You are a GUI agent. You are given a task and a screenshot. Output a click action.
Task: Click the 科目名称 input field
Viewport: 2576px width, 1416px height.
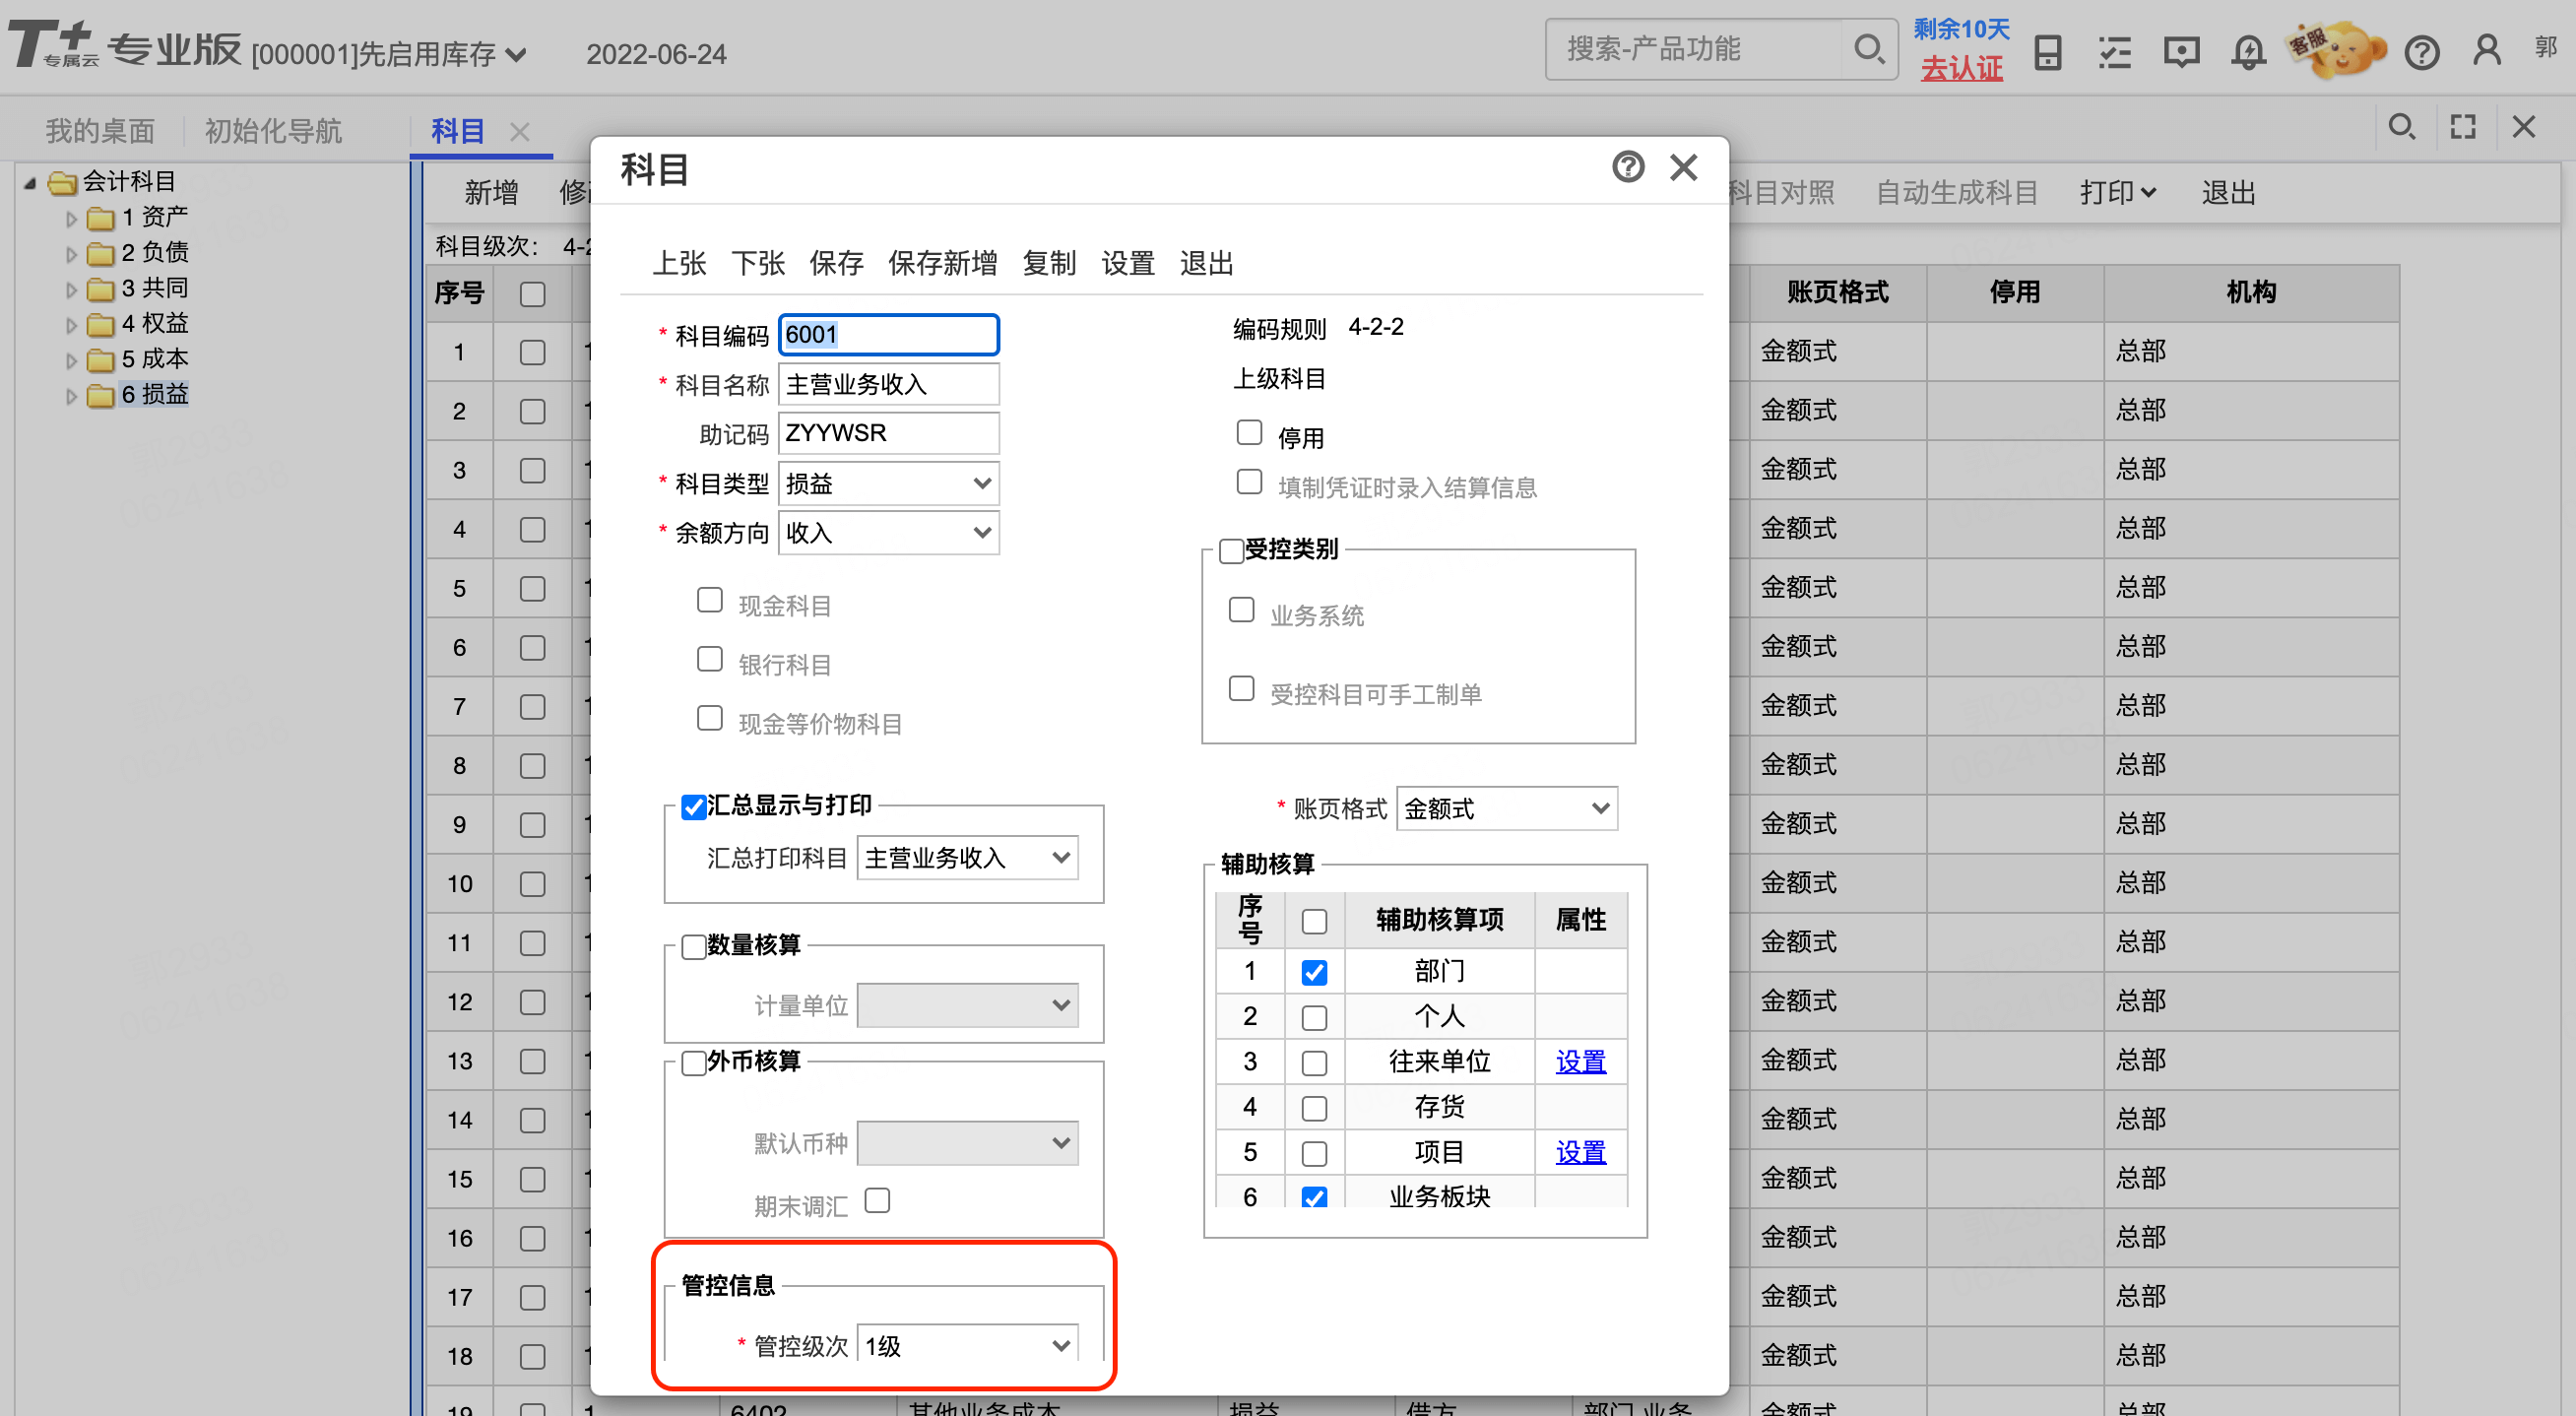[888, 385]
